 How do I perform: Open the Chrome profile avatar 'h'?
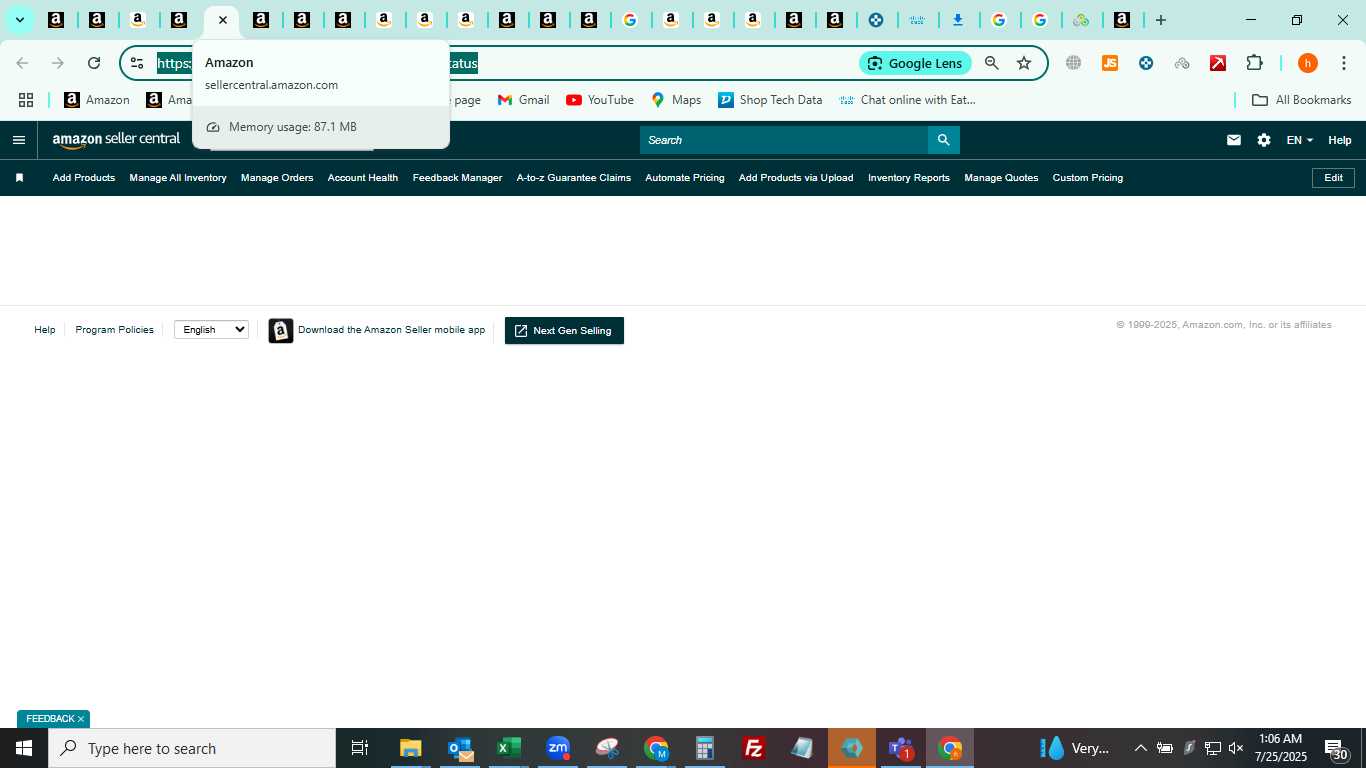(1308, 63)
